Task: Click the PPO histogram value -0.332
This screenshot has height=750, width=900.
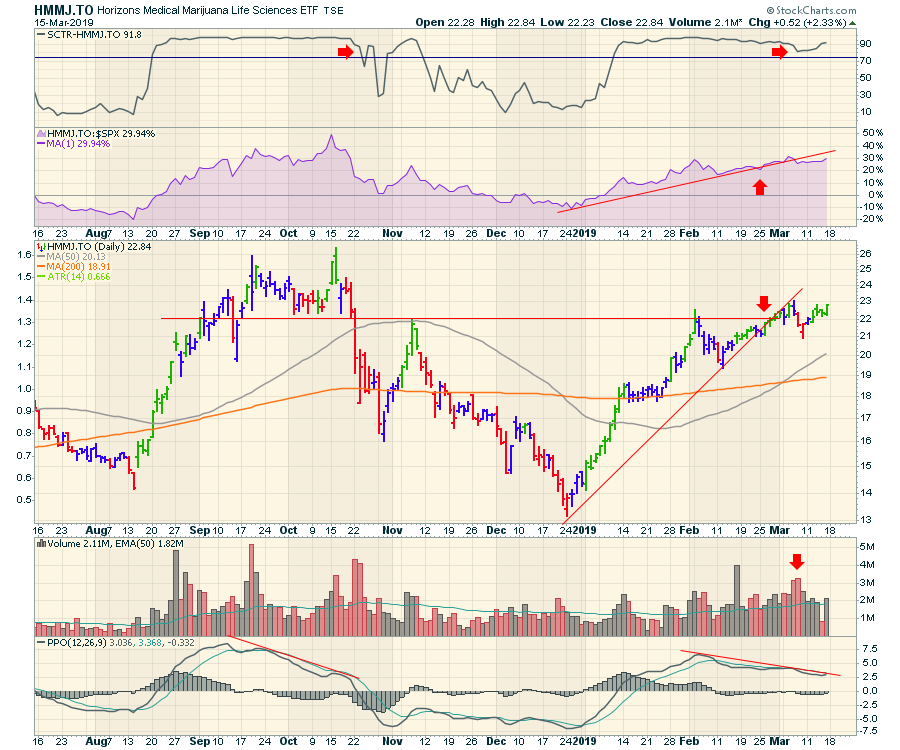Action: pos(180,643)
